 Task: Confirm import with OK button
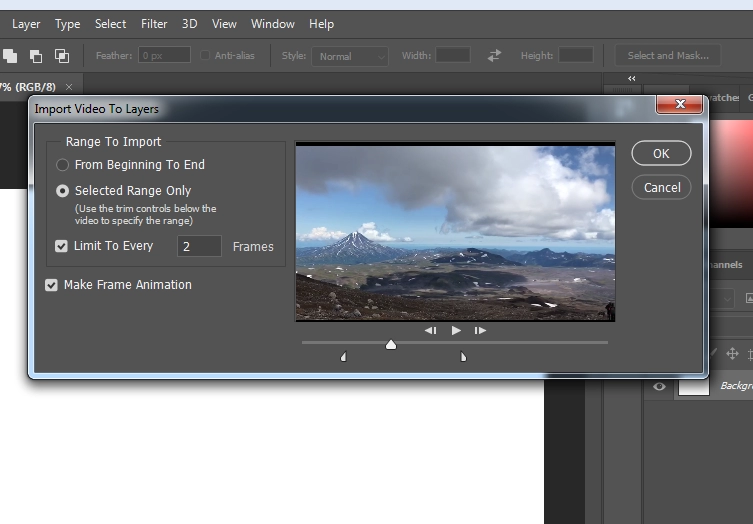coord(661,154)
